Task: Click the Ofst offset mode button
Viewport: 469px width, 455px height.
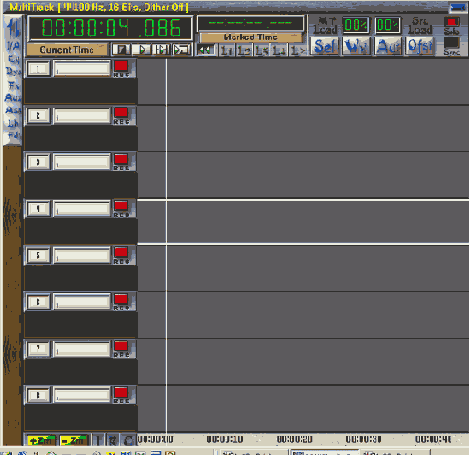Action: [420, 46]
